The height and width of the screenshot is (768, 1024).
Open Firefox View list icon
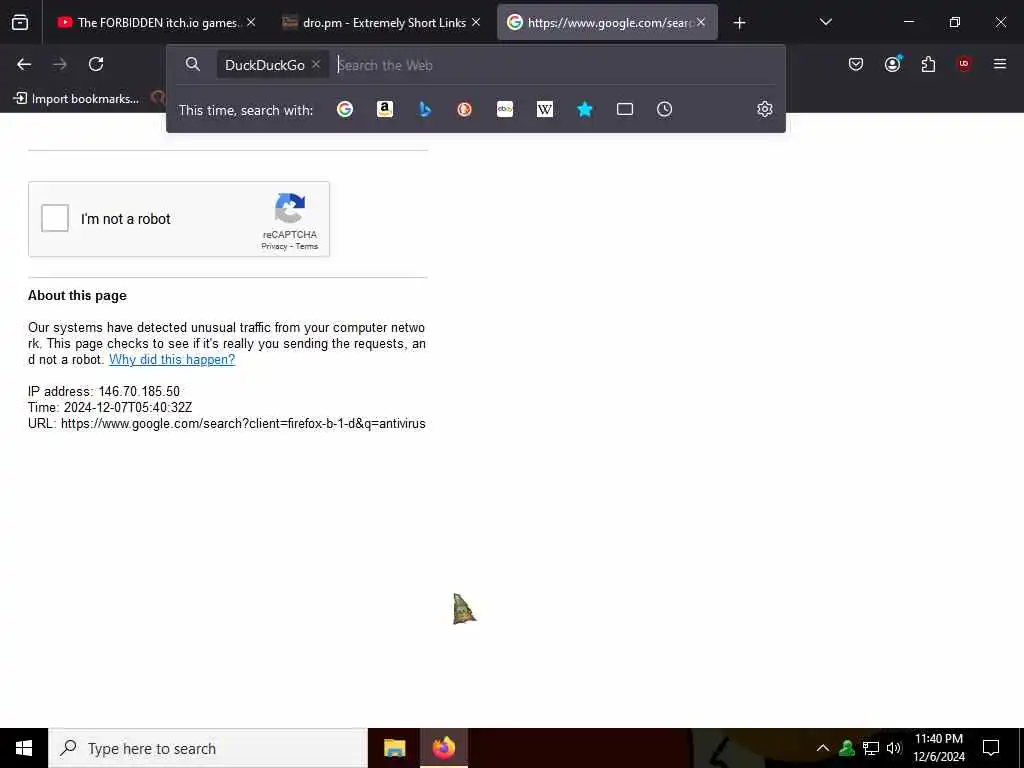pyautogui.click(x=20, y=23)
